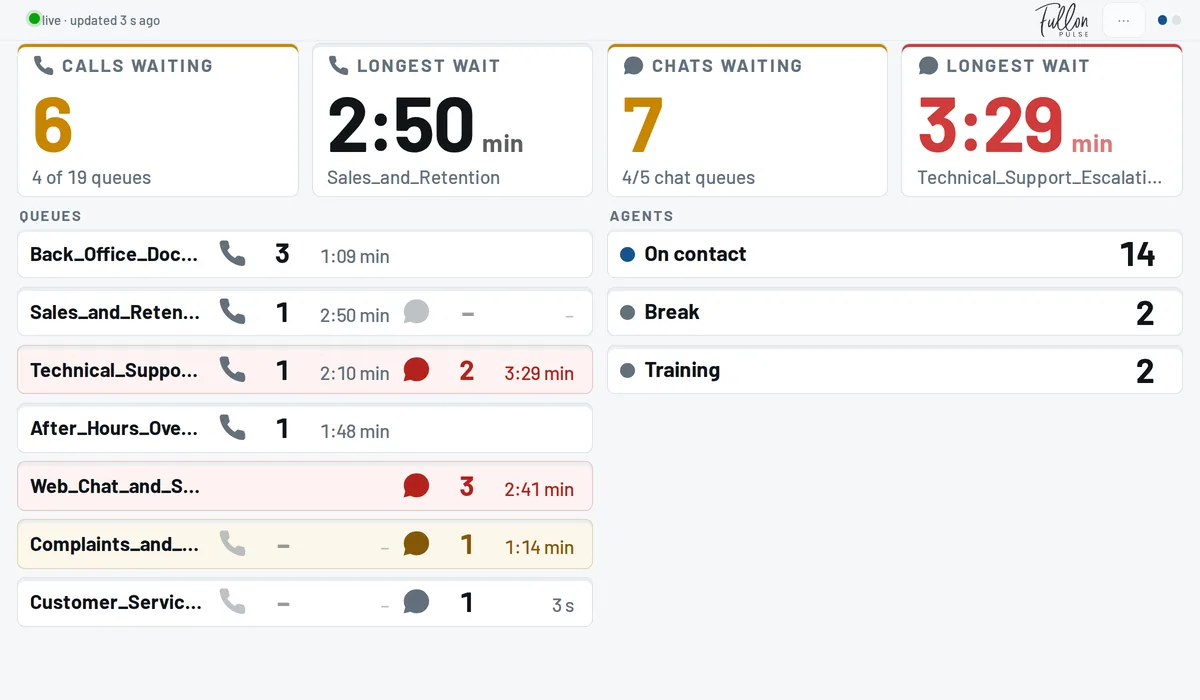Viewport: 1200px width, 700px height.
Task: Click the gray chat icon in Customer_Servic row
Action: click(416, 602)
